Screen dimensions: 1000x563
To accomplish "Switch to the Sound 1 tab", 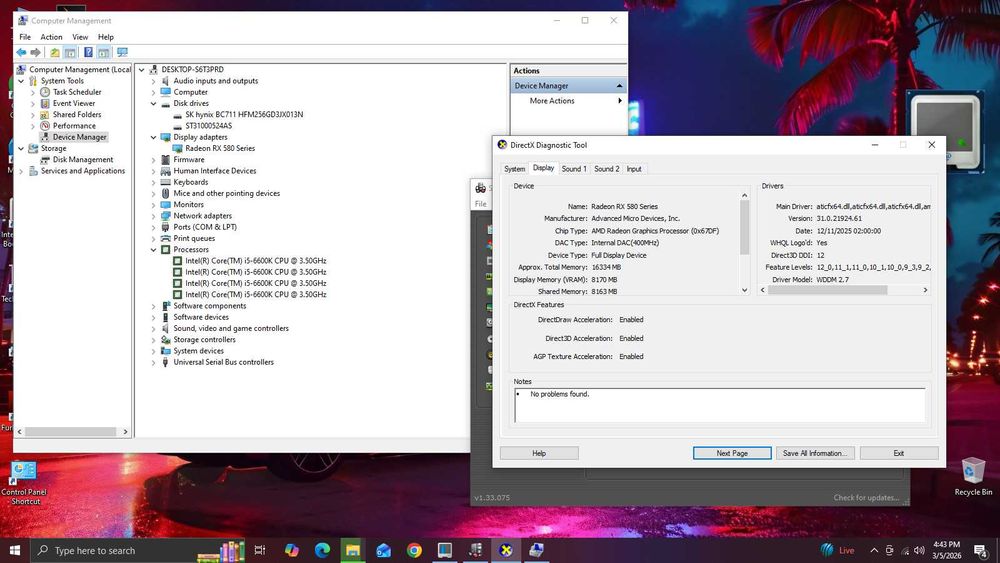I will pyautogui.click(x=574, y=169).
